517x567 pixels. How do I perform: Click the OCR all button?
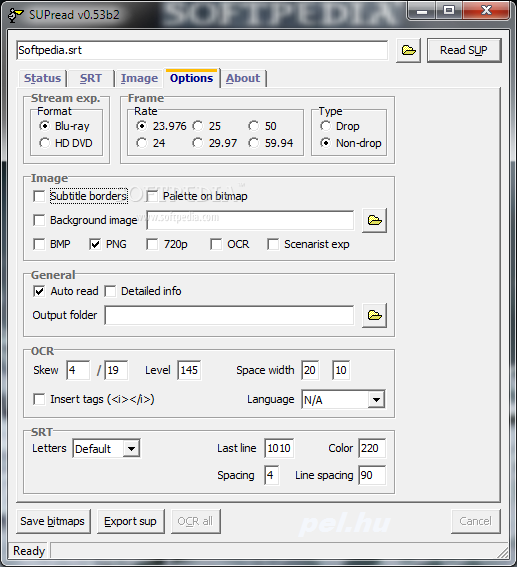coord(195,521)
